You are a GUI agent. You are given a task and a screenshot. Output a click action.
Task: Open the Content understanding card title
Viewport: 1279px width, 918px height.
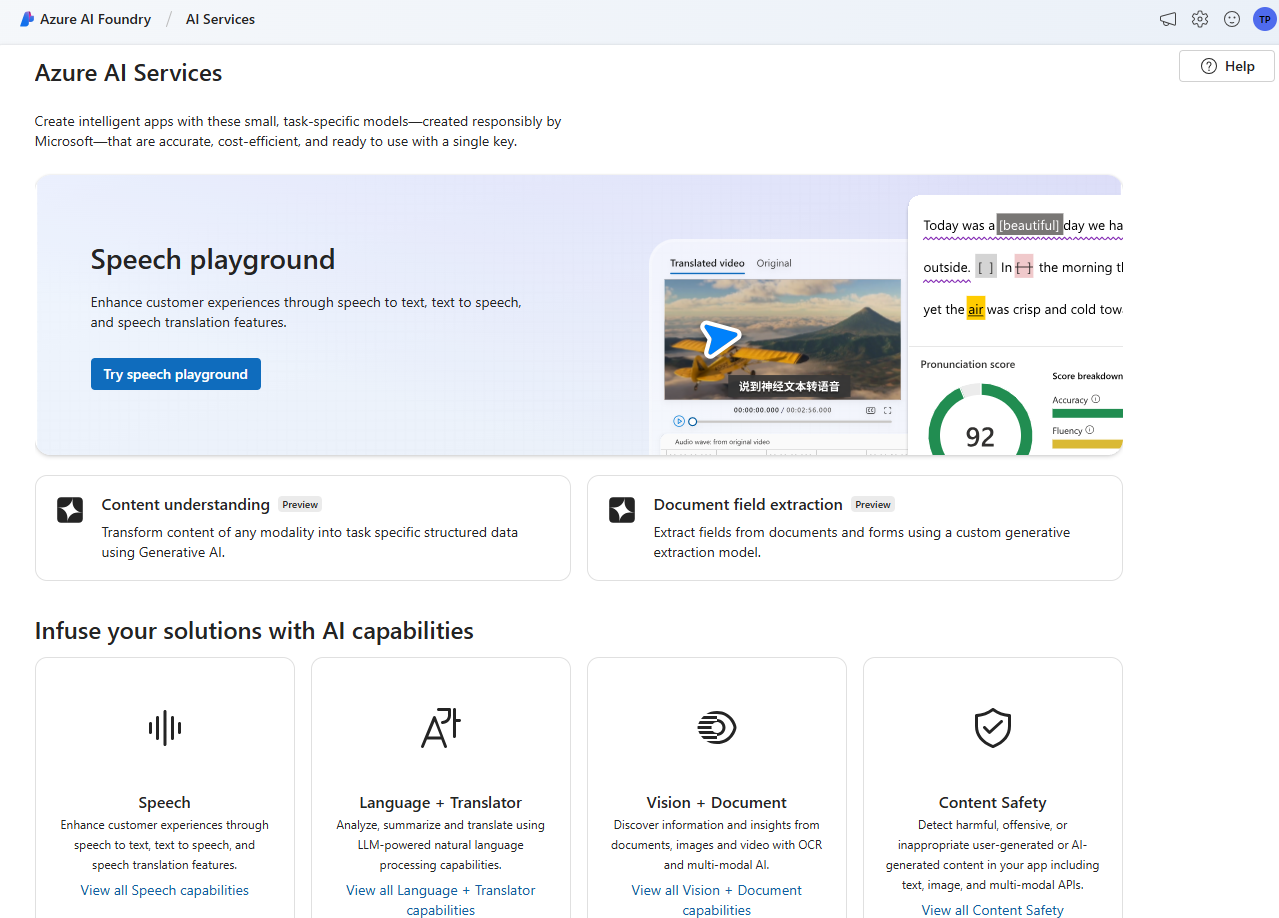coord(186,504)
